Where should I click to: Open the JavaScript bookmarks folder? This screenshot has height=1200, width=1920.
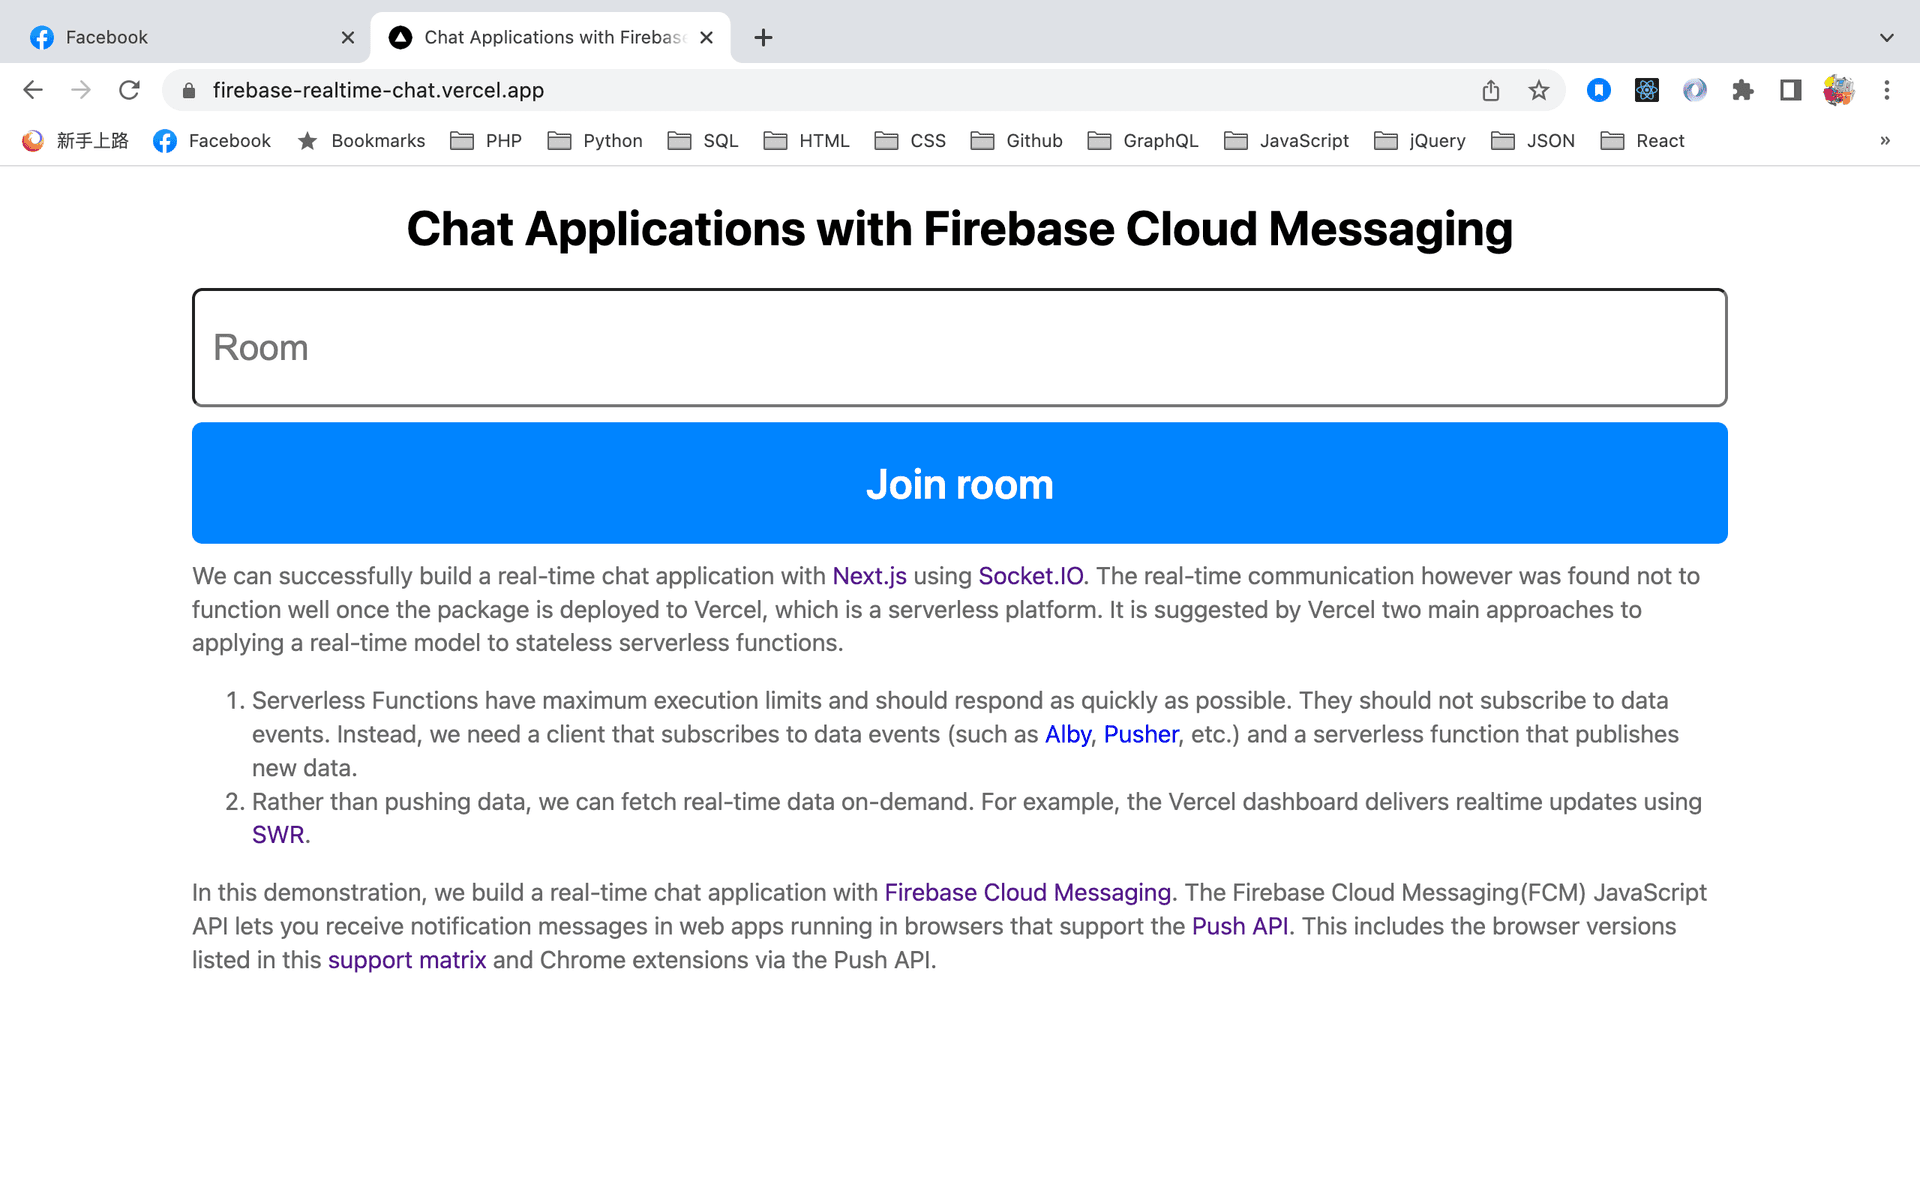(x=1287, y=141)
